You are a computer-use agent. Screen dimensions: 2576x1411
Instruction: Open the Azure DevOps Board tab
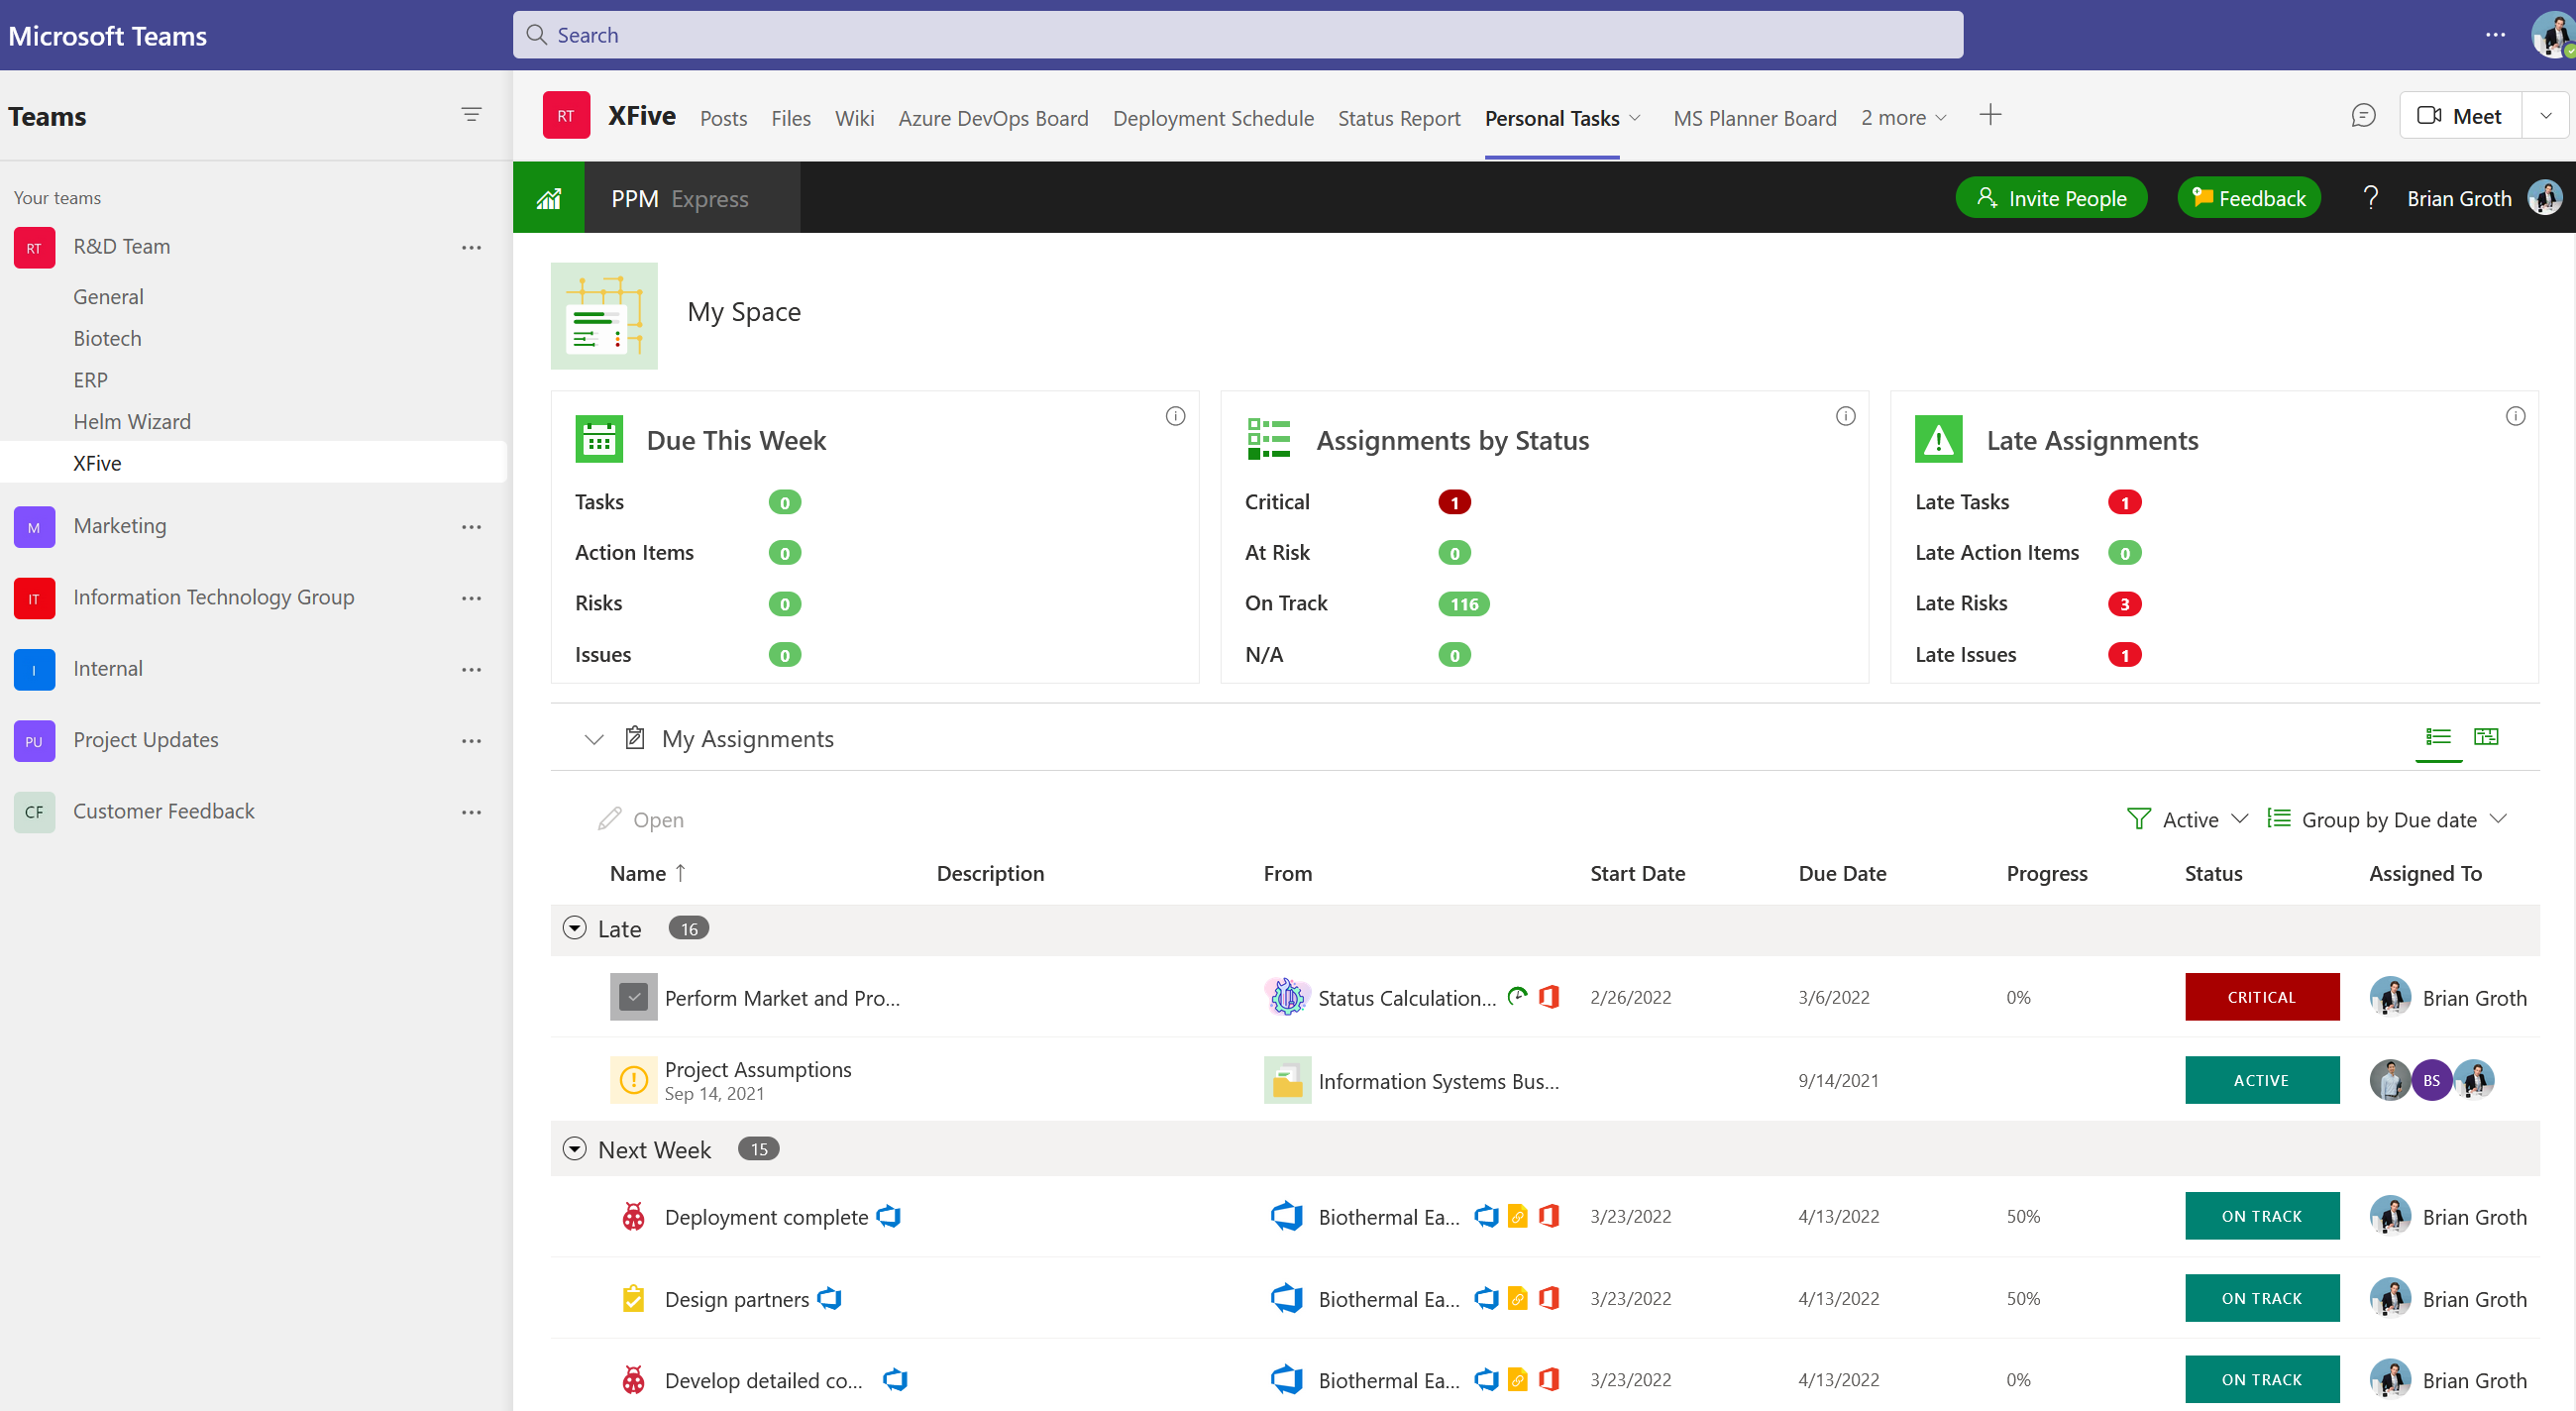click(x=993, y=118)
